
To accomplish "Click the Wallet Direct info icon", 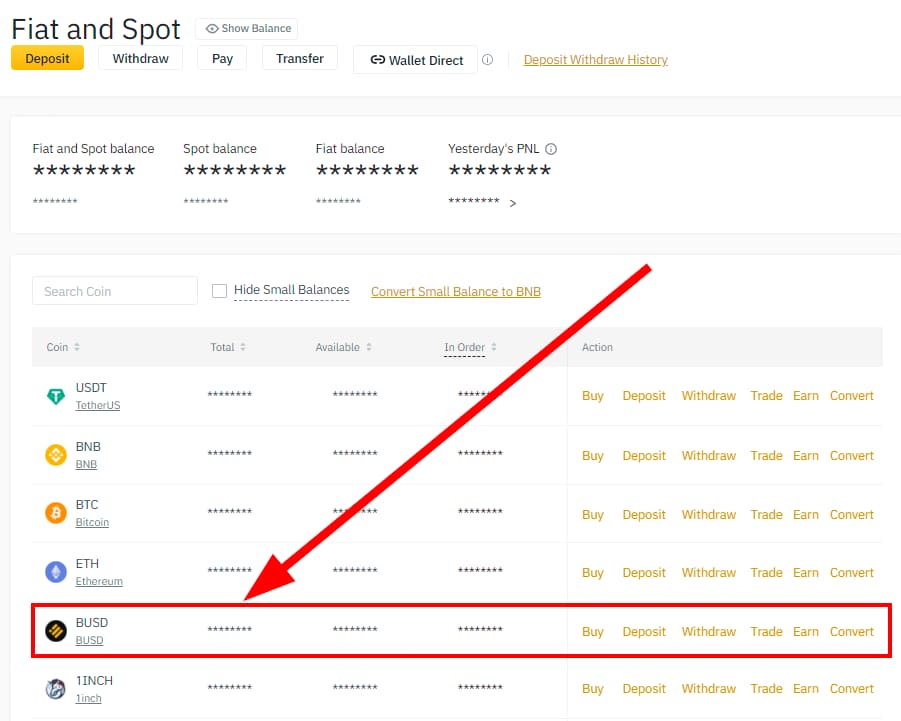I will click(487, 60).
